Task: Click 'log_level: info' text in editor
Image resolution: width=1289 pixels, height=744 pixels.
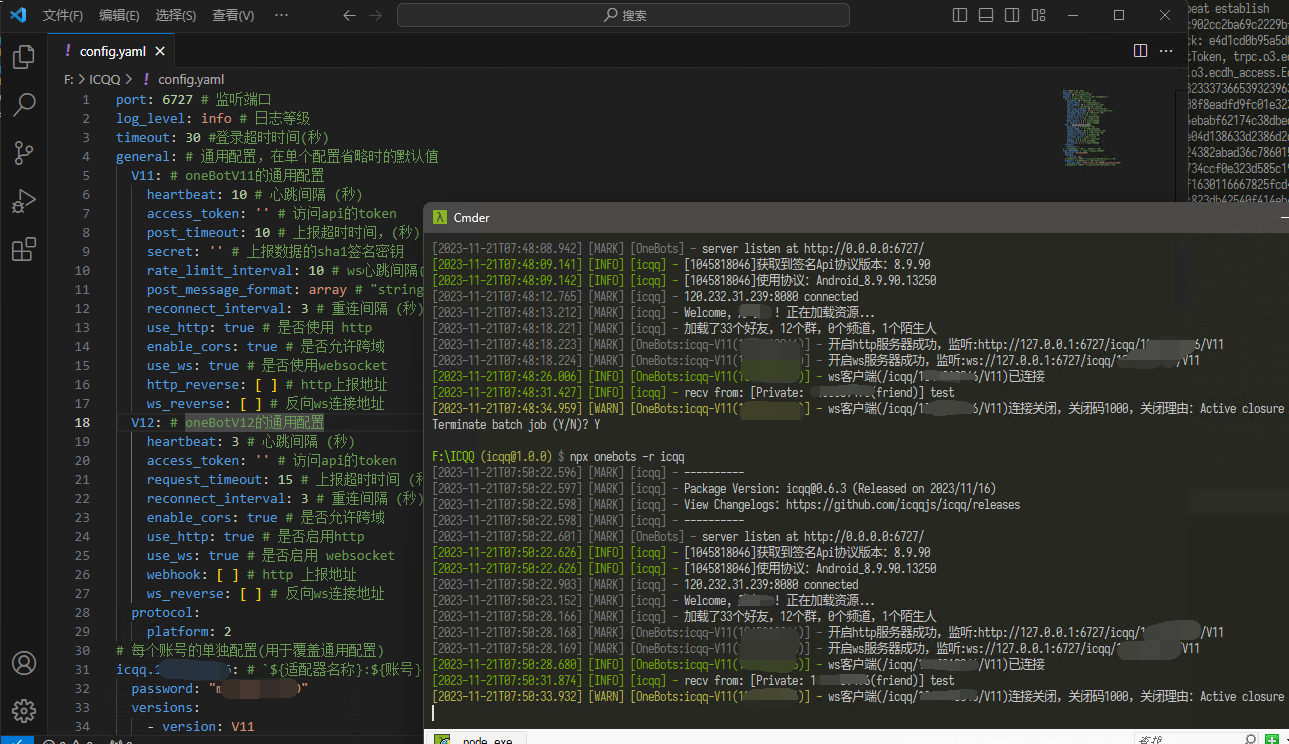Action: (x=174, y=118)
